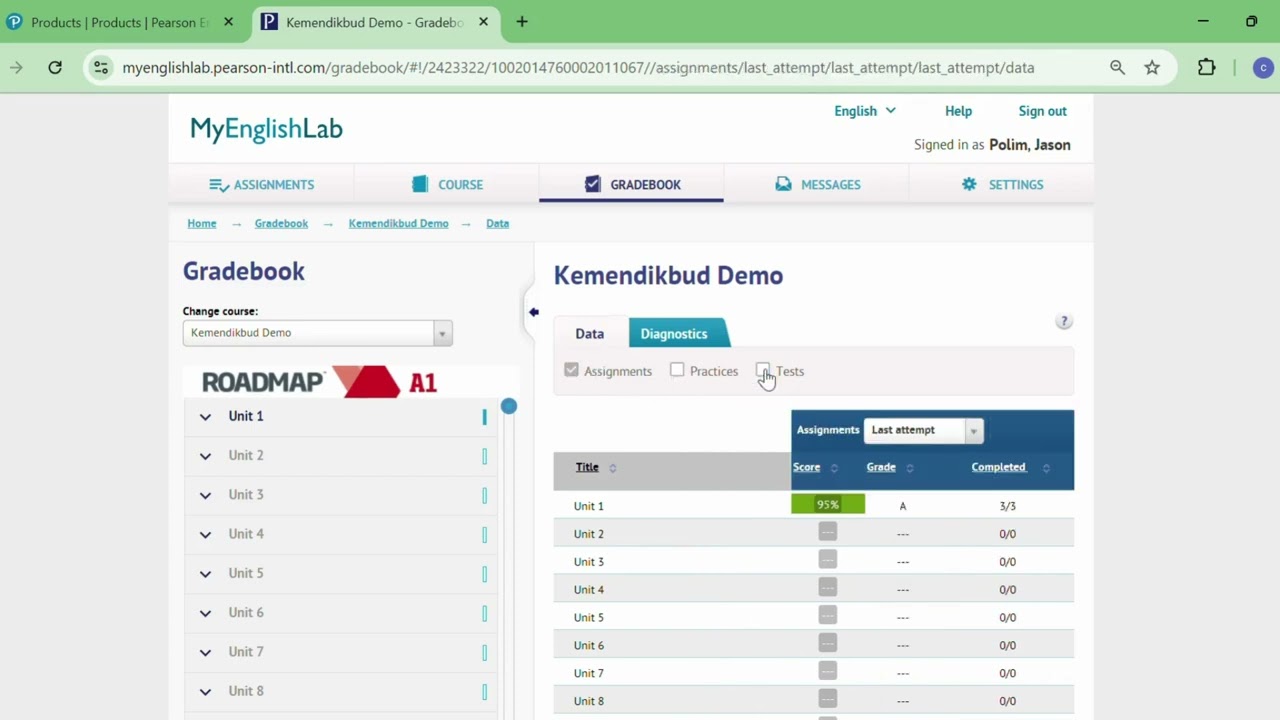This screenshot has width=1280, height=720.
Task: Click the Unit 1 progress marker bar
Action: point(485,417)
